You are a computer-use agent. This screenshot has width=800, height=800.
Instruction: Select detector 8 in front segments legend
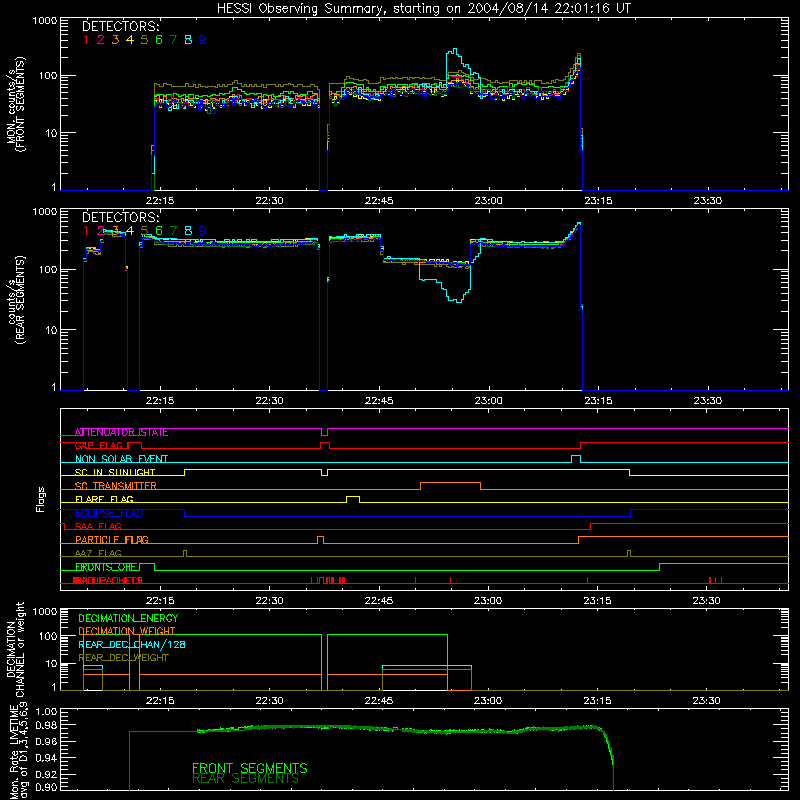(188, 40)
